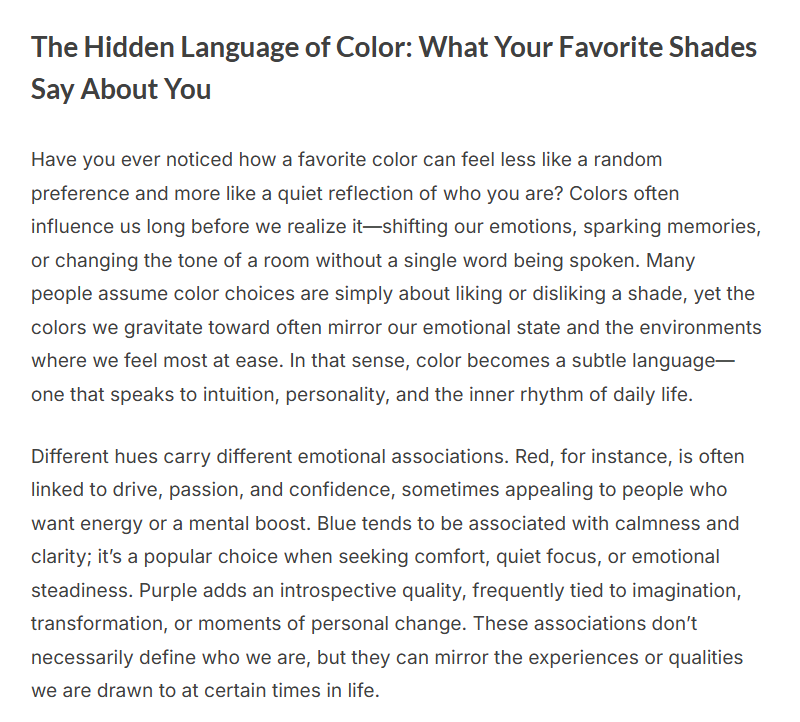Click the article title heading
800x722 pixels.
click(393, 47)
